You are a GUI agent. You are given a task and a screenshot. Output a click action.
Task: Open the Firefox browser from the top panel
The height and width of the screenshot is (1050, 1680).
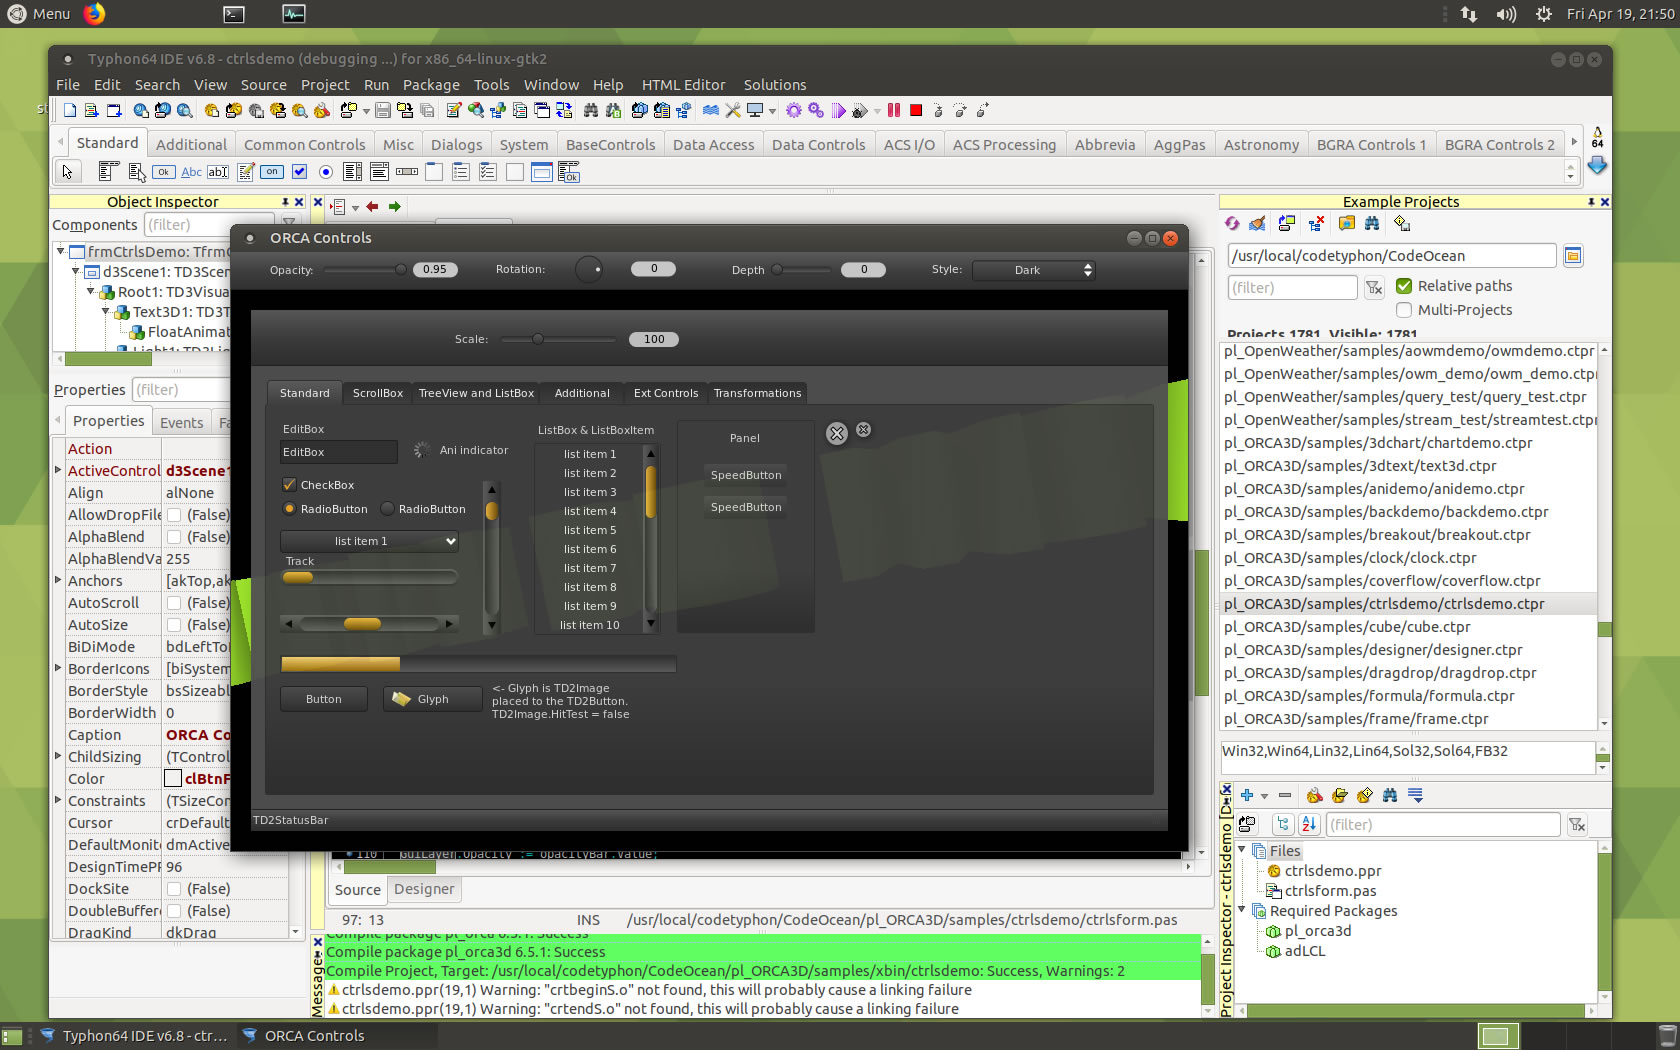point(94,14)
